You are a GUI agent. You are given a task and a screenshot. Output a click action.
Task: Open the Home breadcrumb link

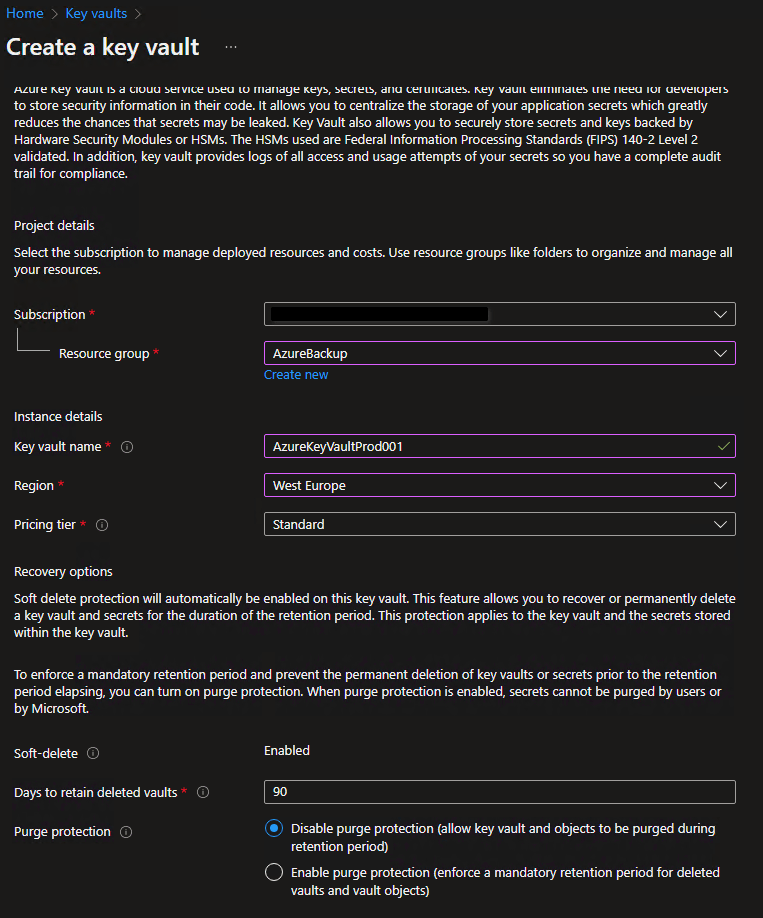coord(25,13)
